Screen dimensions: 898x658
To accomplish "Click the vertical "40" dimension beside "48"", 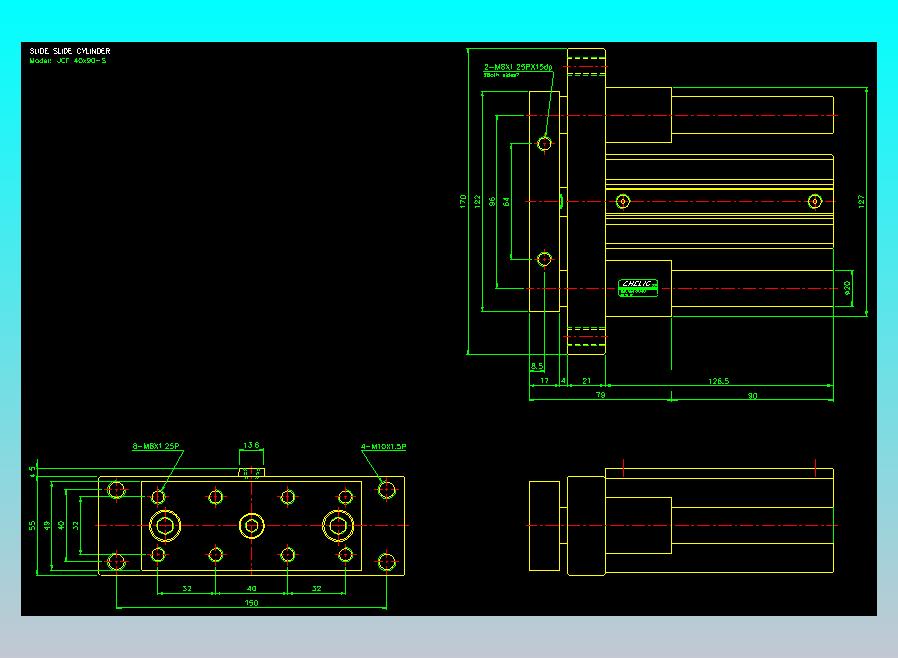I will coord(61,525).
